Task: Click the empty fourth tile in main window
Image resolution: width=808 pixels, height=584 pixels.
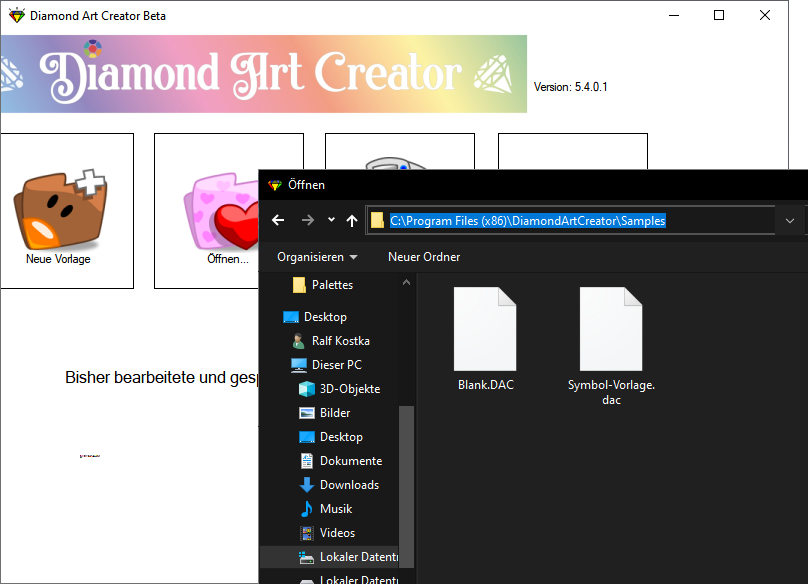Action: point(573,151)
